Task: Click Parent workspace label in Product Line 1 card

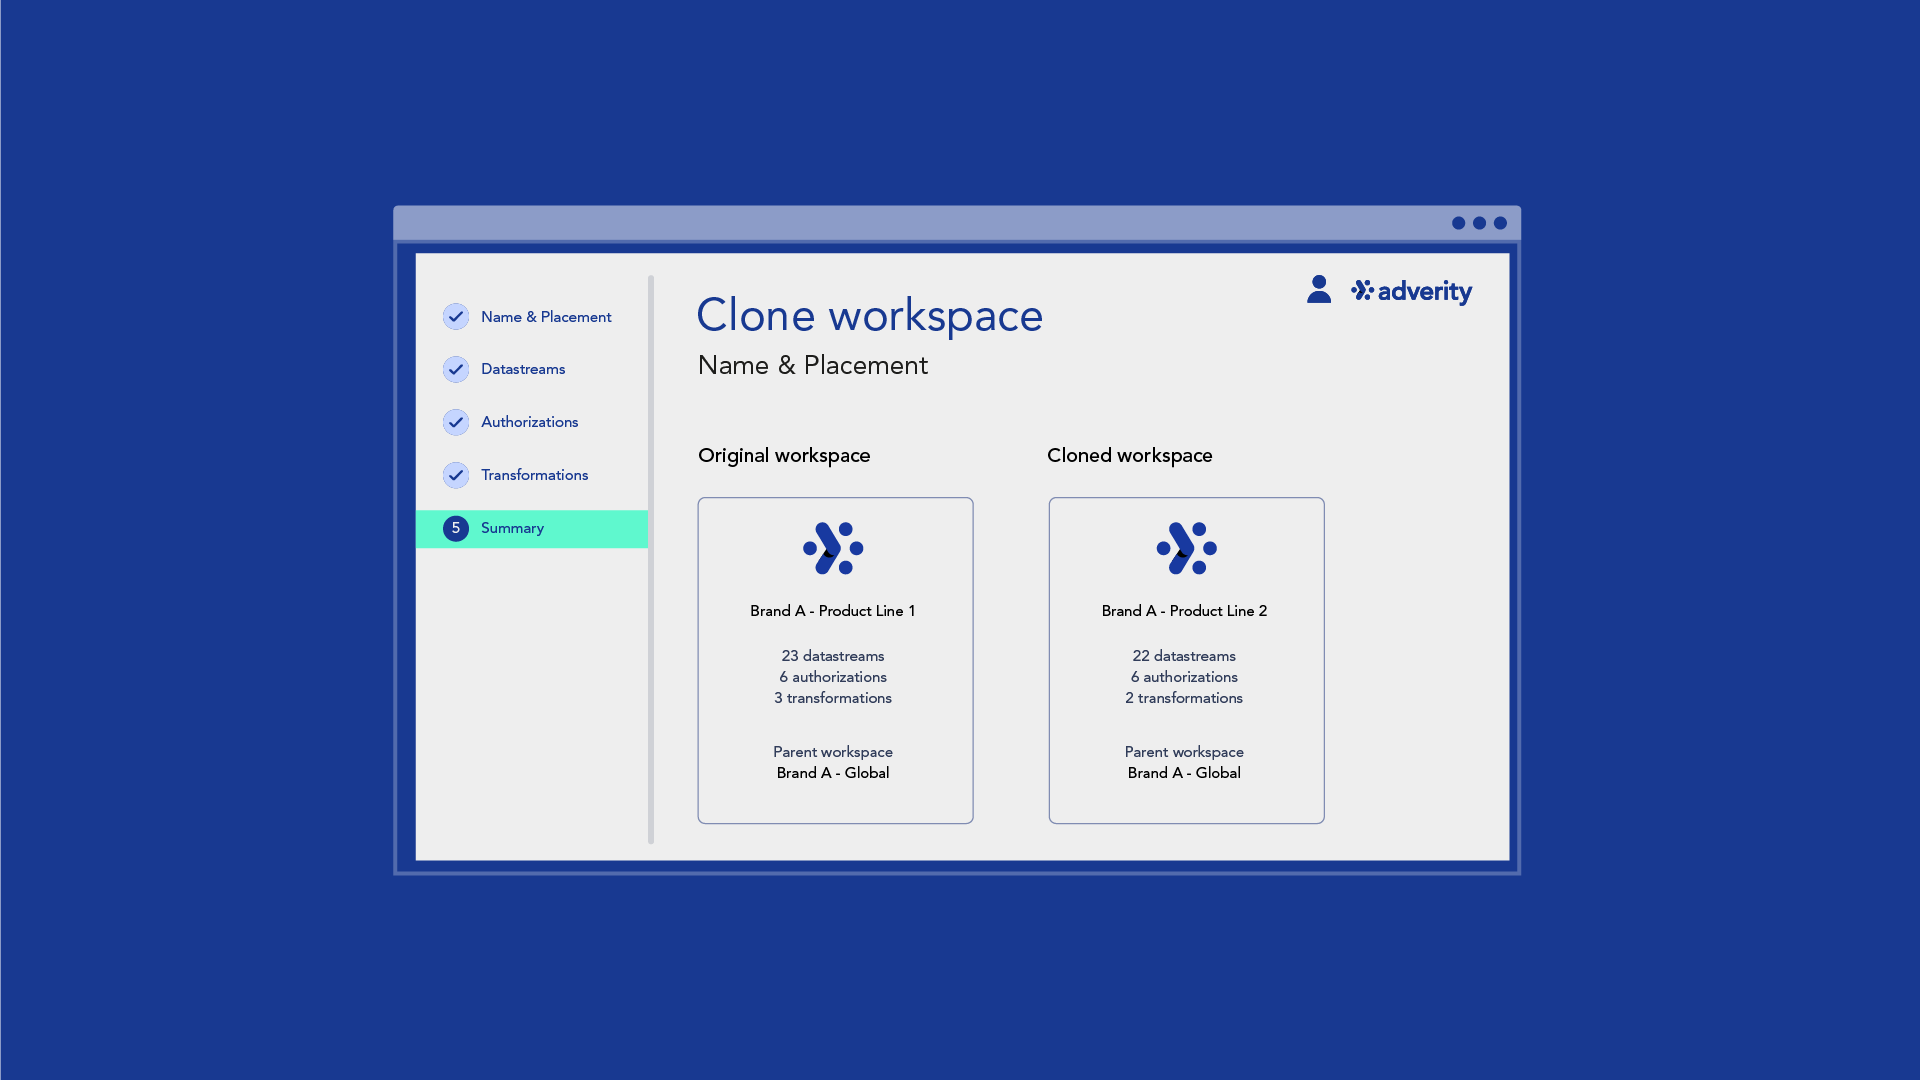Action: [x=833, y=752]
